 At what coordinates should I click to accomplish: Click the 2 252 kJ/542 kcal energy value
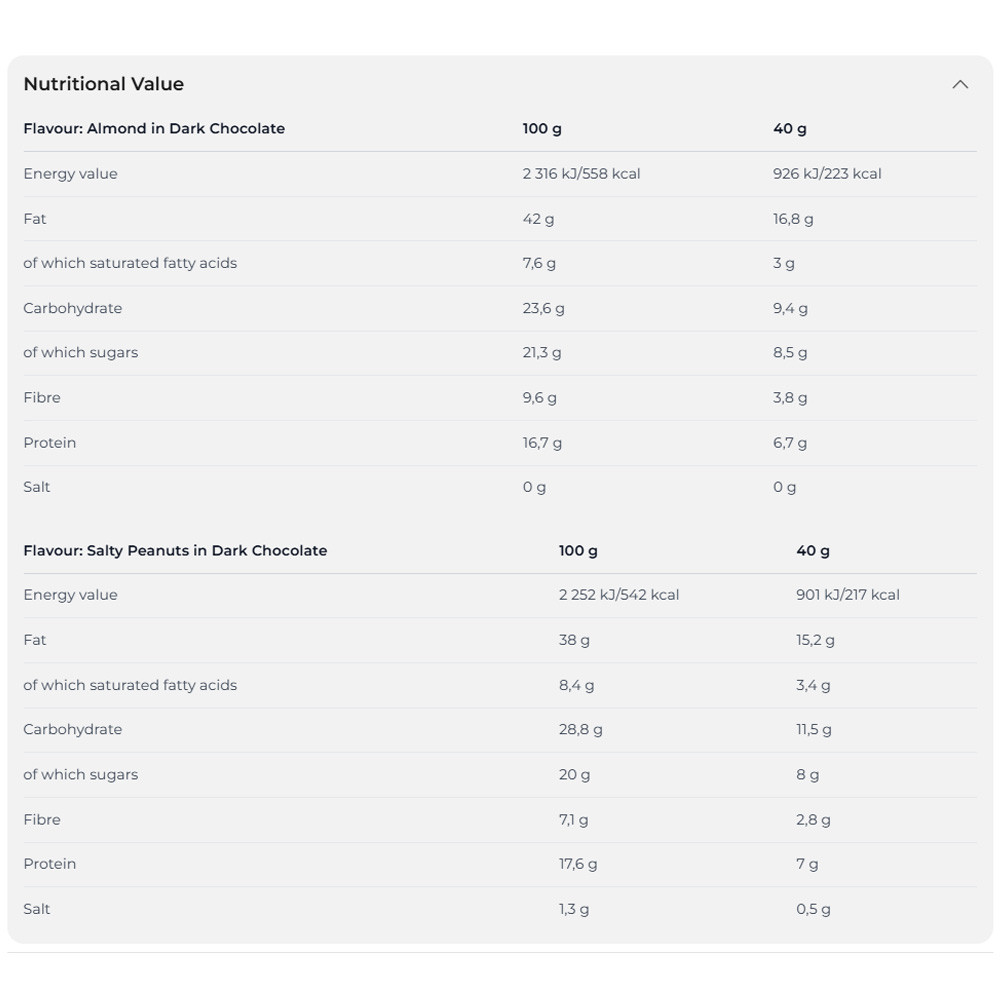click(x=619, y=594)
